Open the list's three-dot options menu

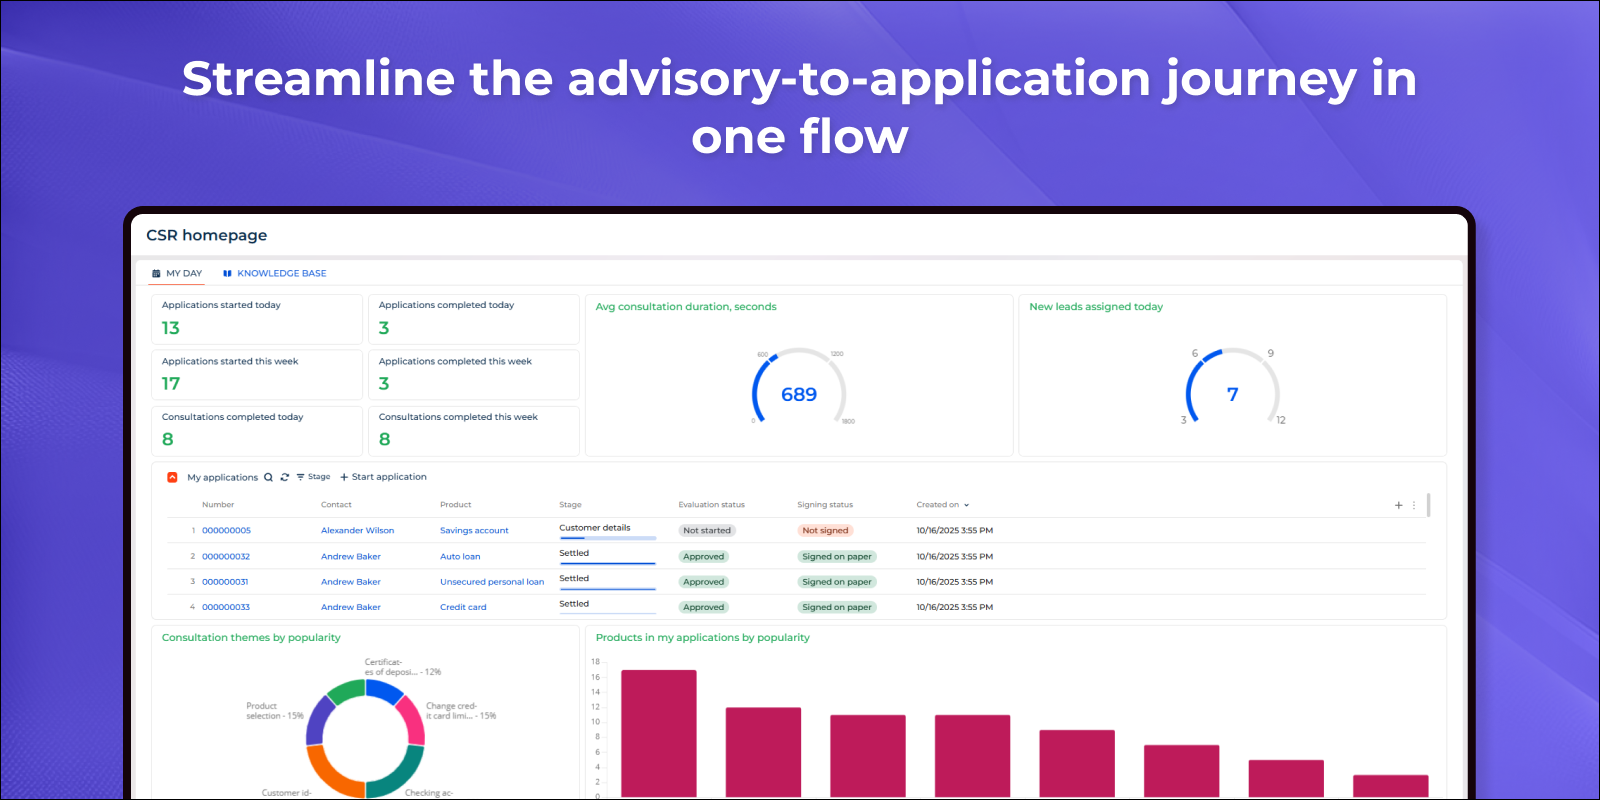[x=1414, y=505]
